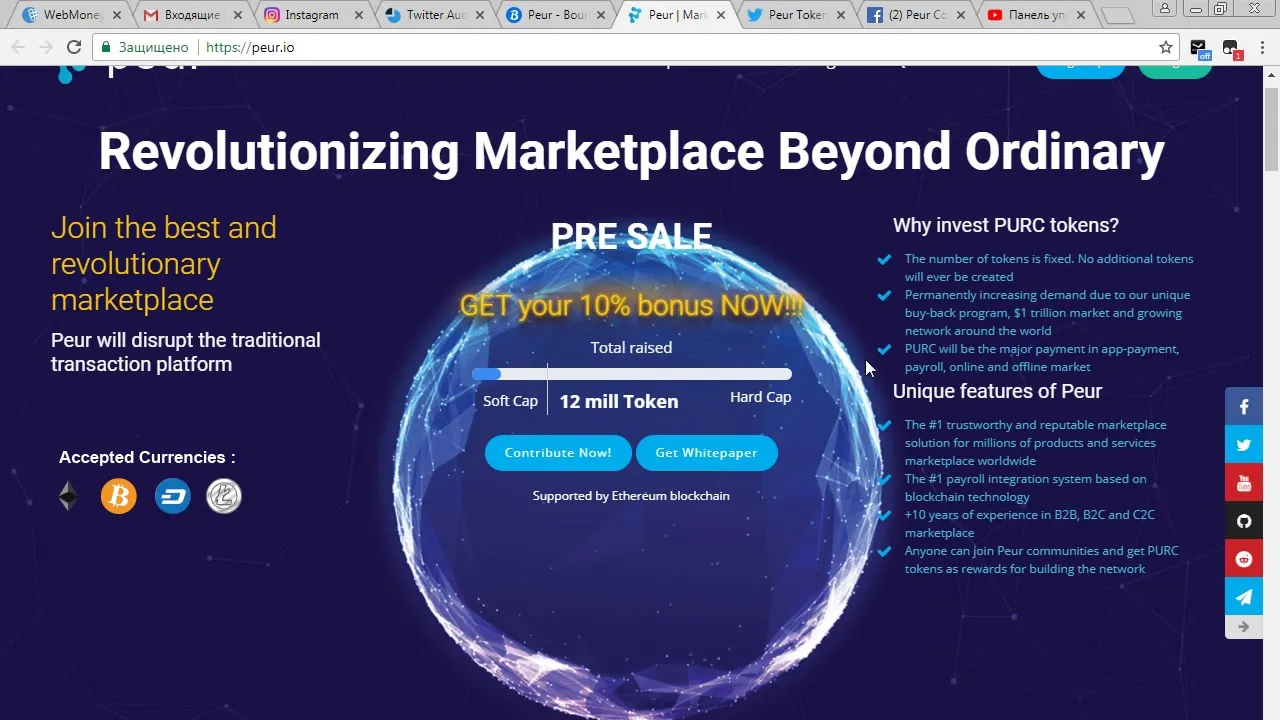Screen dimensions: 1280x720
Task: Click 'Why invest PURC tokens?' heading
Action: [x=1006, y=225]
